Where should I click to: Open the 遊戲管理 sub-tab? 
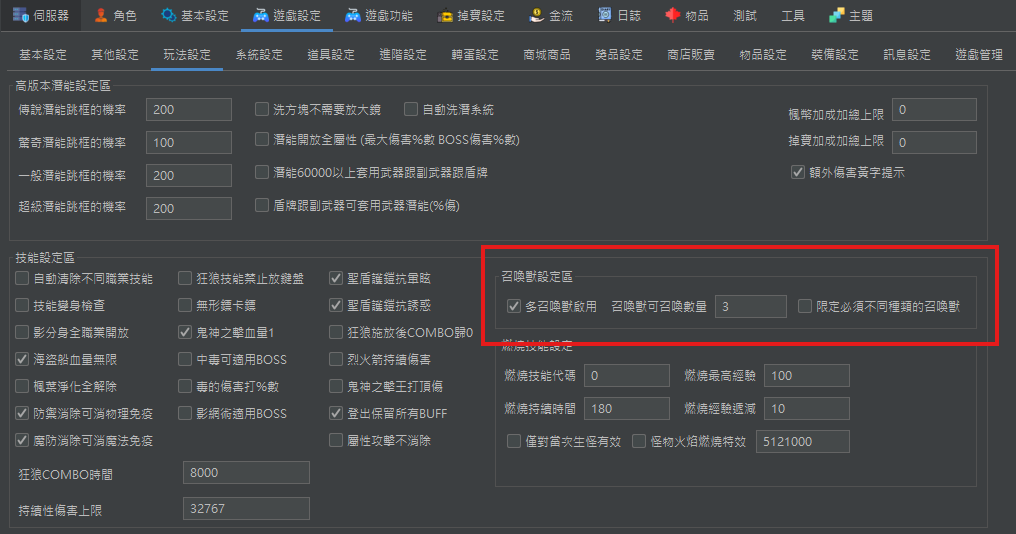(978, 54)
